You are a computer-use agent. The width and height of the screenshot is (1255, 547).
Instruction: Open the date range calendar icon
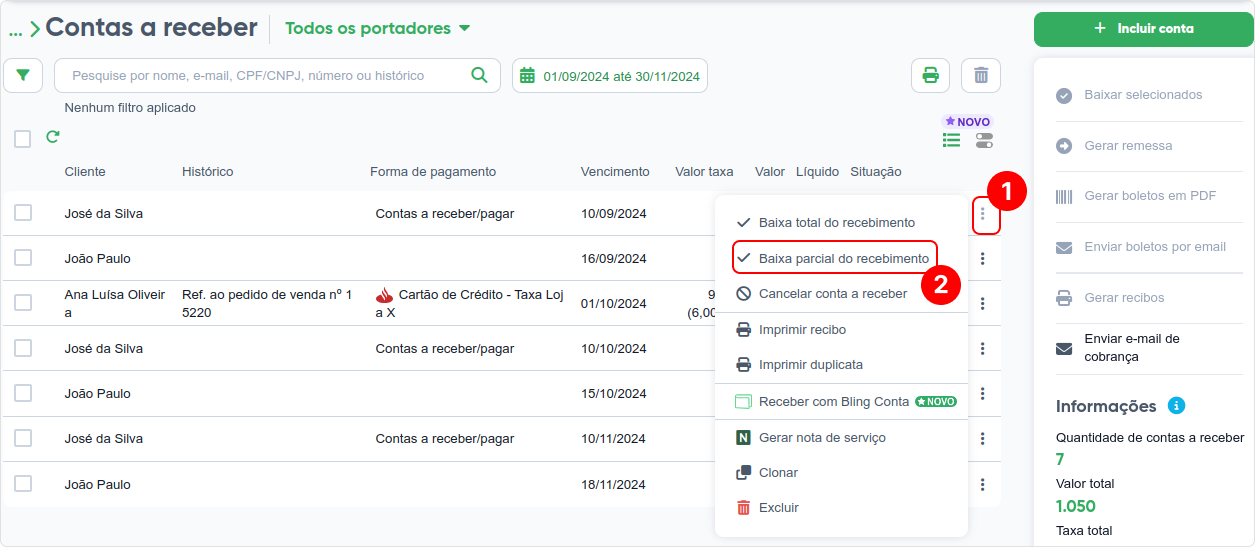click(x=527, y=76)
